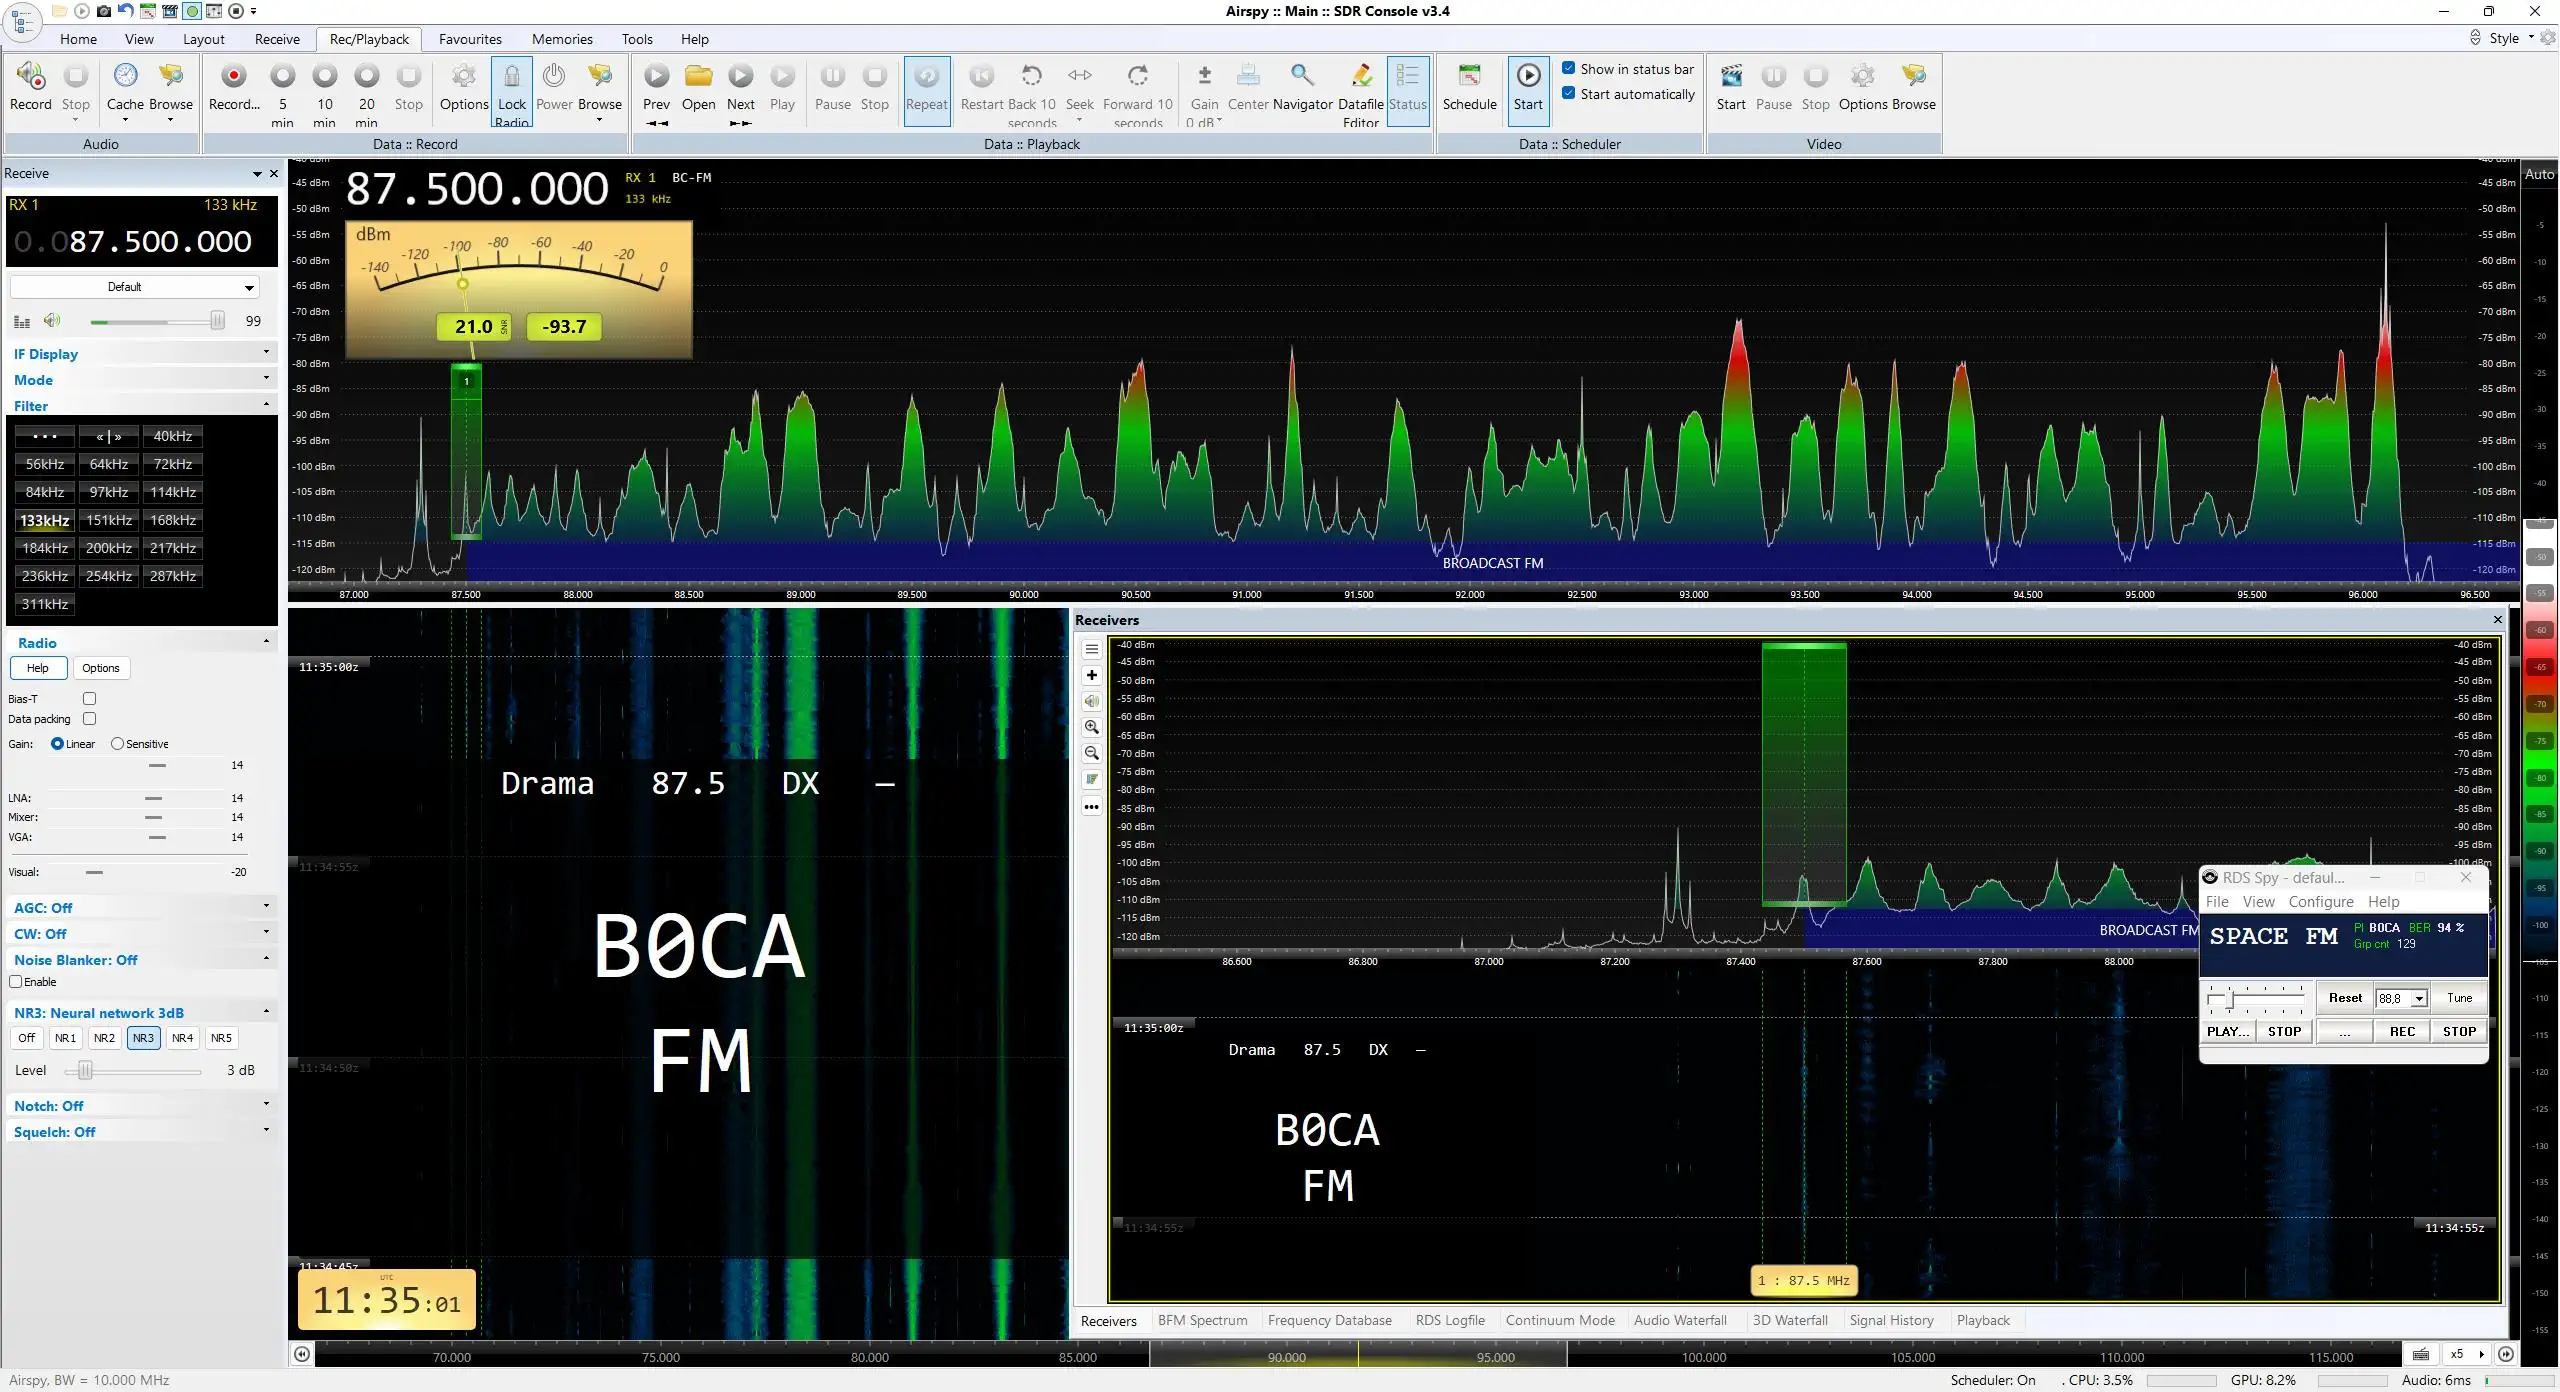Open the Favourites ribbon tab
2560x1392 pixels.
pos(470,39)
